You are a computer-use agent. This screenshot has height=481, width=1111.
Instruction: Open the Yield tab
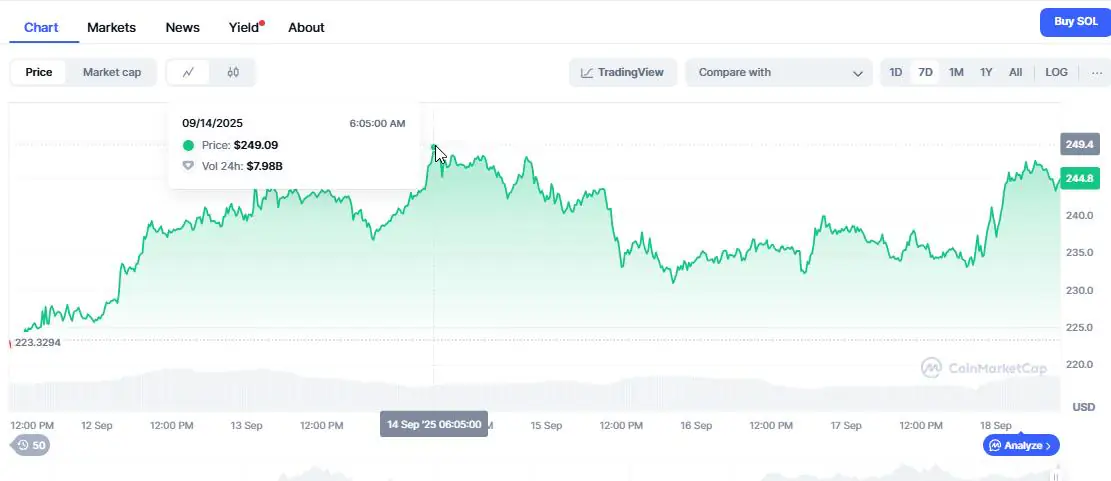(x=245, y=27)
